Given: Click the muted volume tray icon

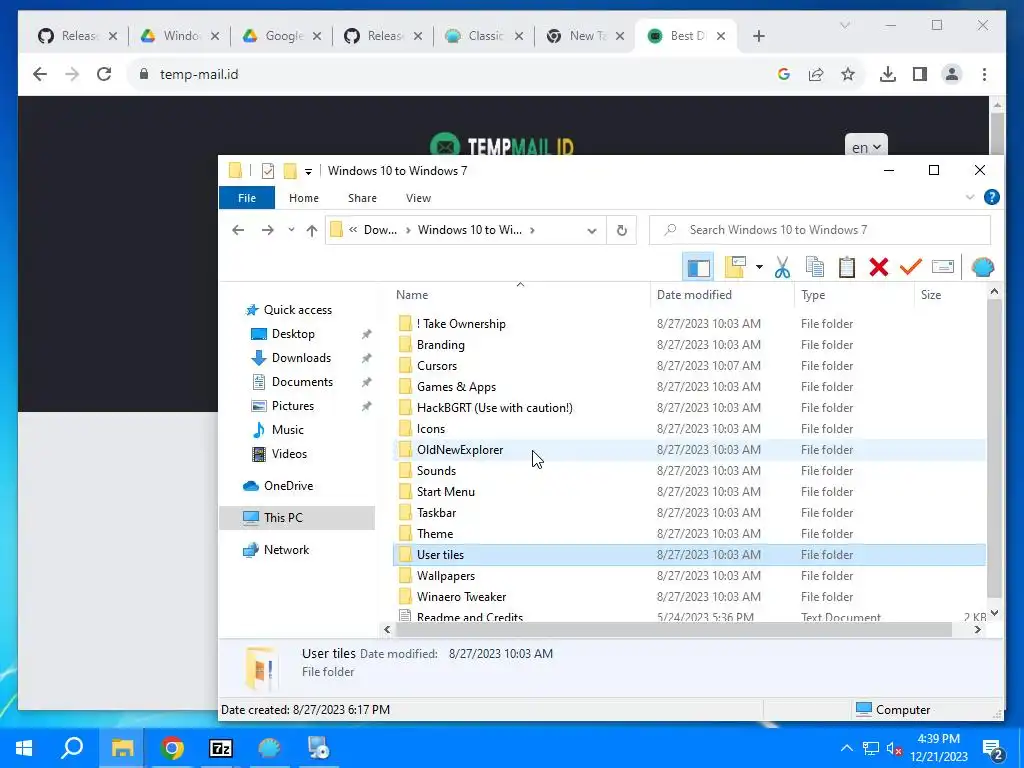Looking at the screenshot, I should point(893,749).
